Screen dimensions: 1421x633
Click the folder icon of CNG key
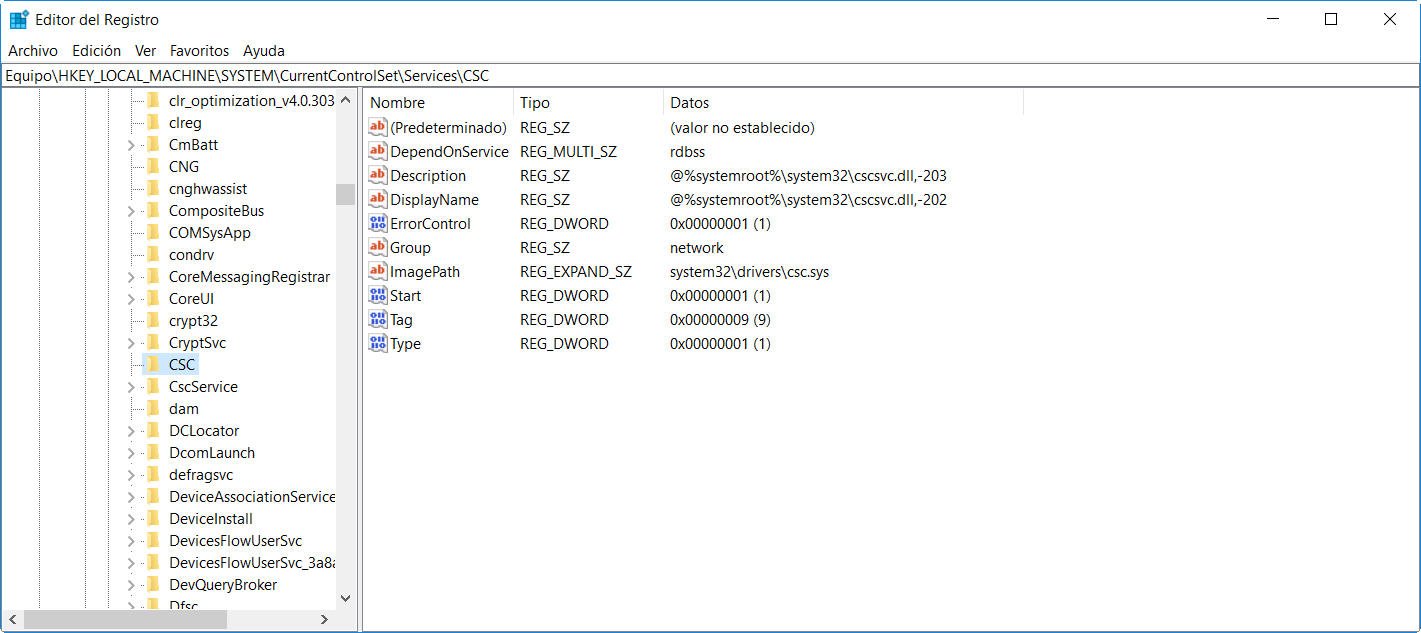(x=153, y=167)
